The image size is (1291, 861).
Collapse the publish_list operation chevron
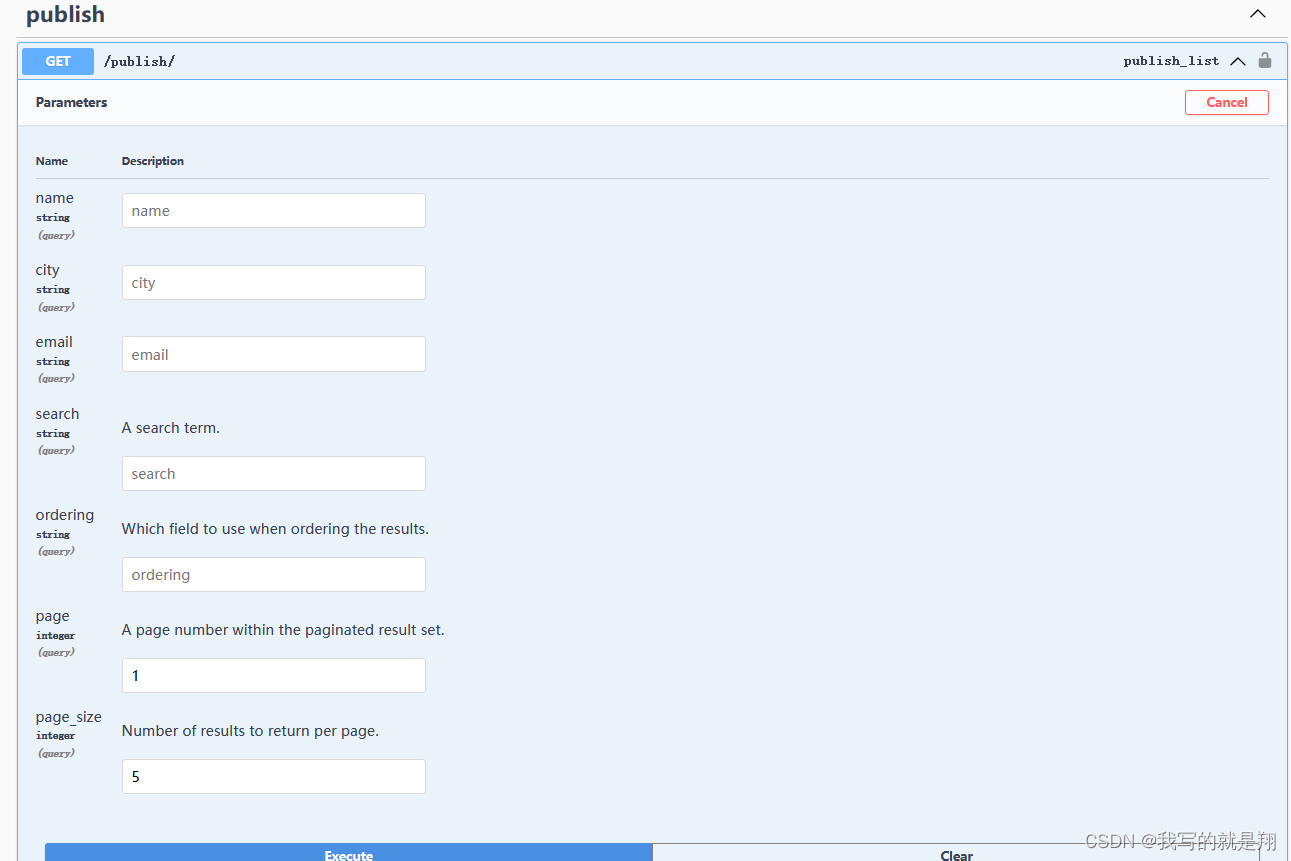click(x=1238, y=61)
